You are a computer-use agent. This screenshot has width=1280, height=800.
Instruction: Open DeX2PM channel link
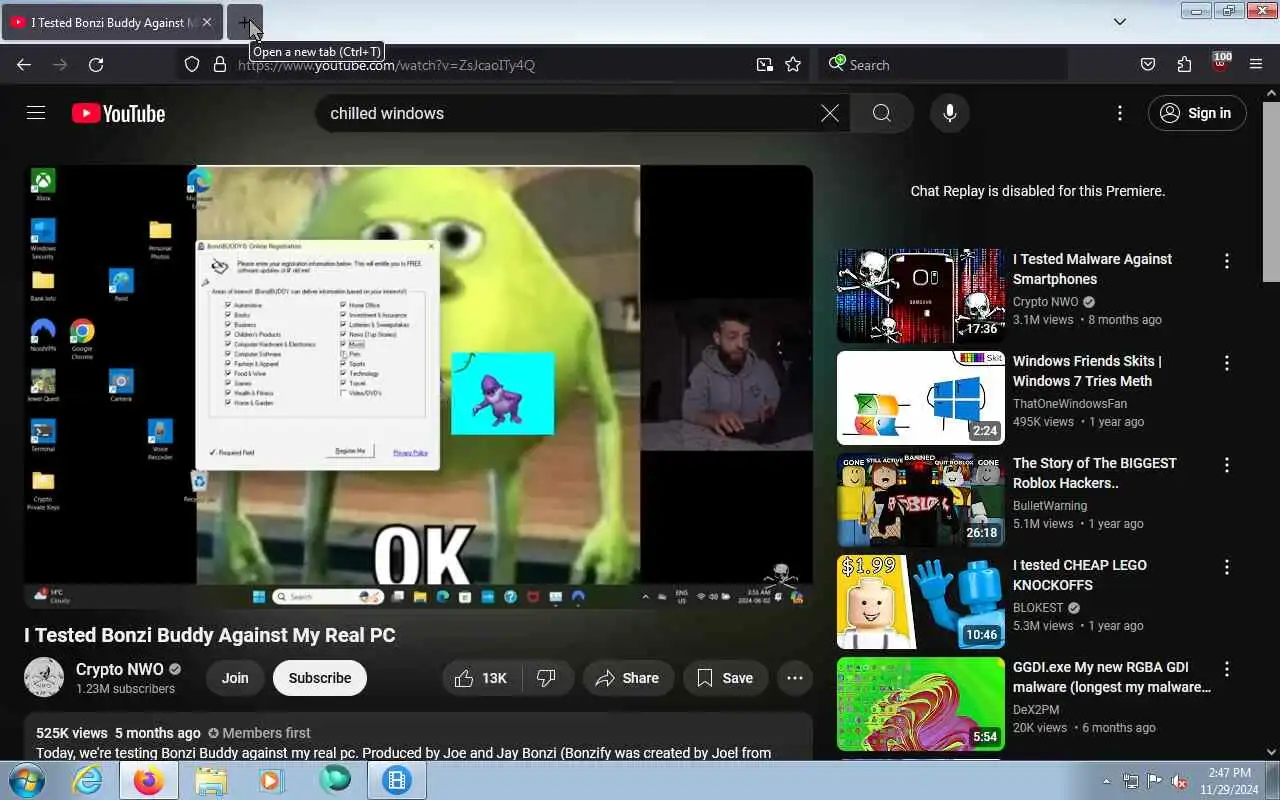(x=1037, y=710)
